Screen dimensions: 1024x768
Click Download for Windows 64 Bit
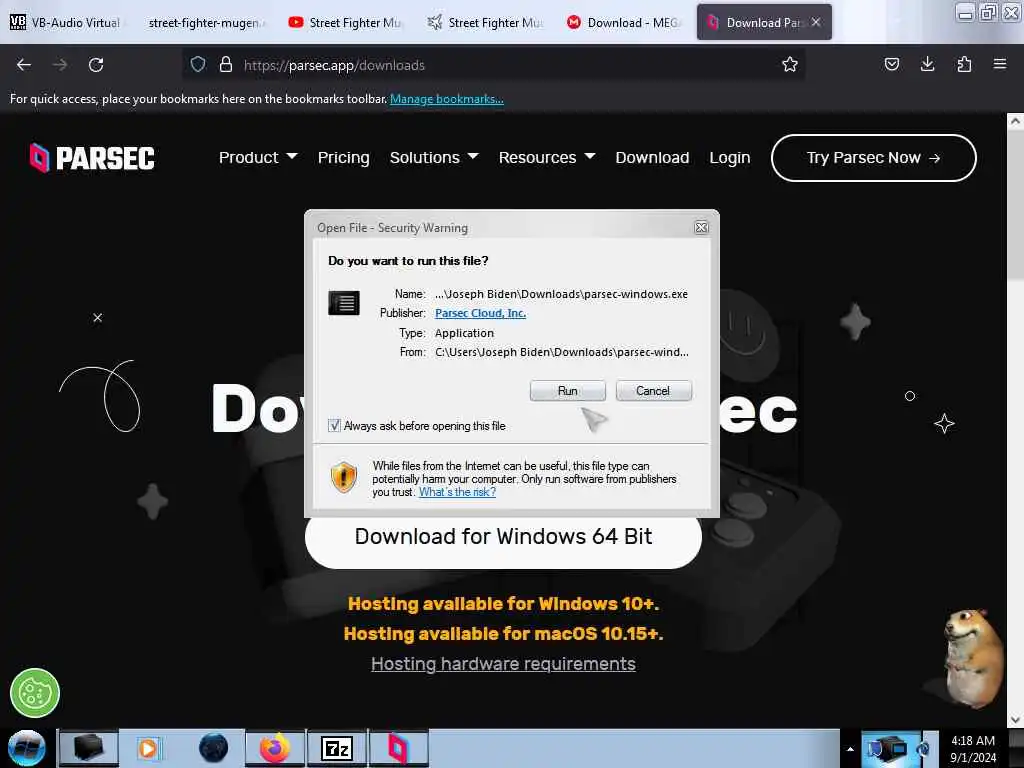(x=503, y=538)
